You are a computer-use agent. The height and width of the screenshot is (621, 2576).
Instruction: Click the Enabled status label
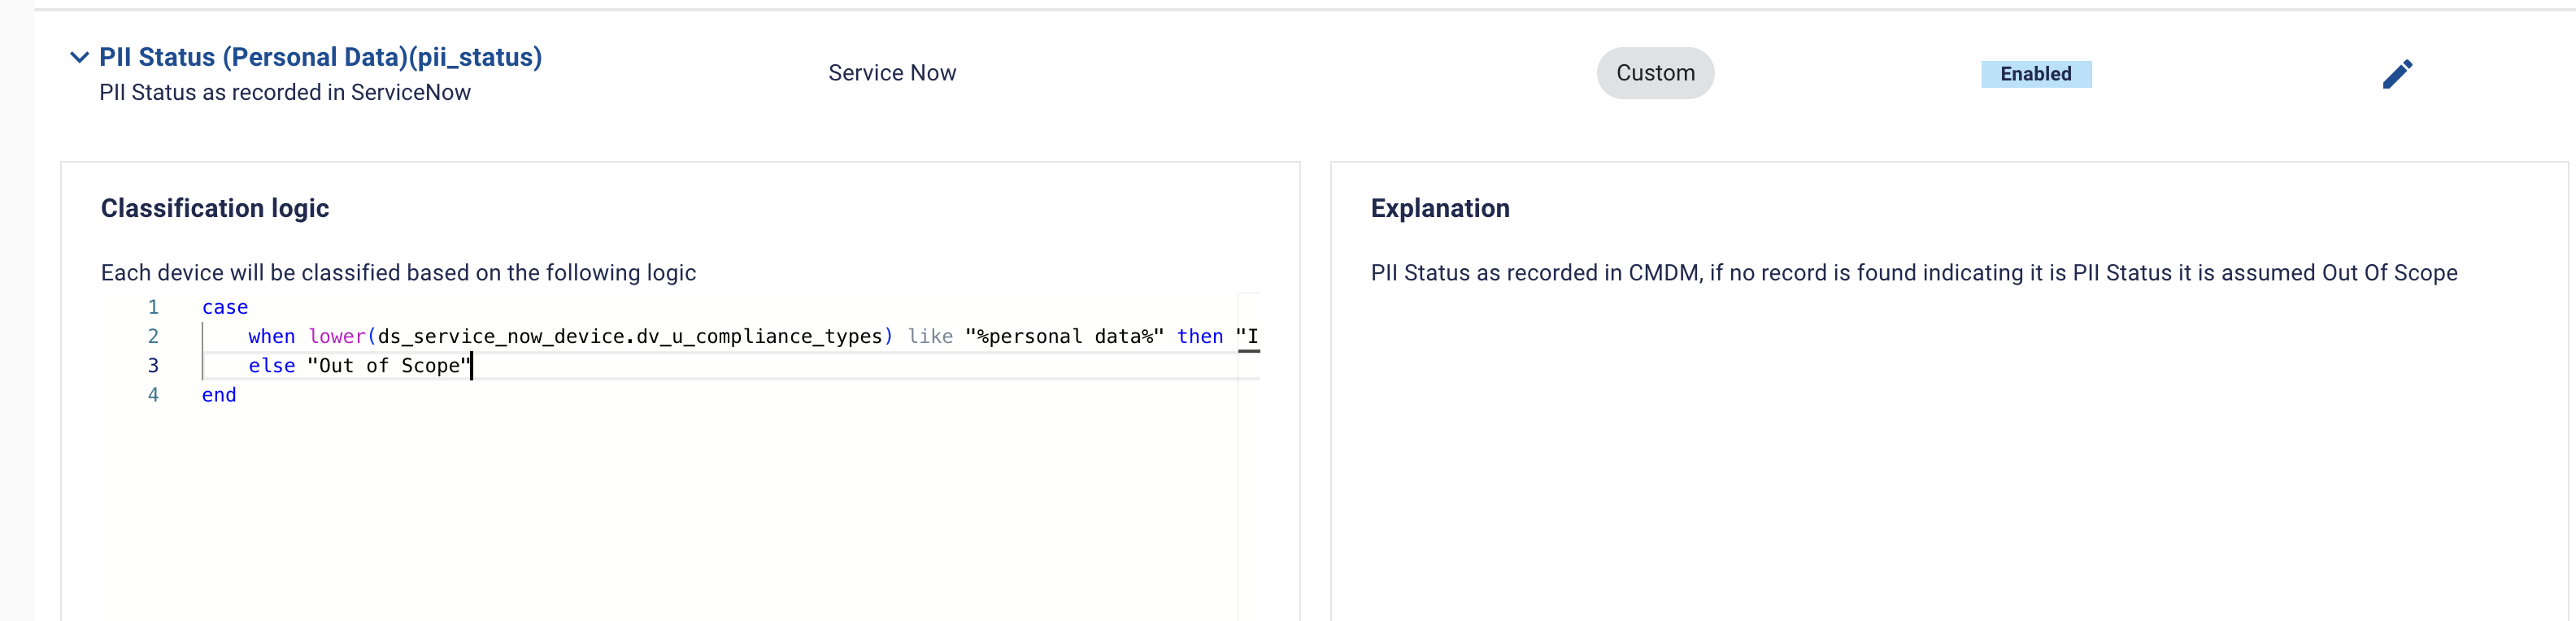pos(2035,74)
